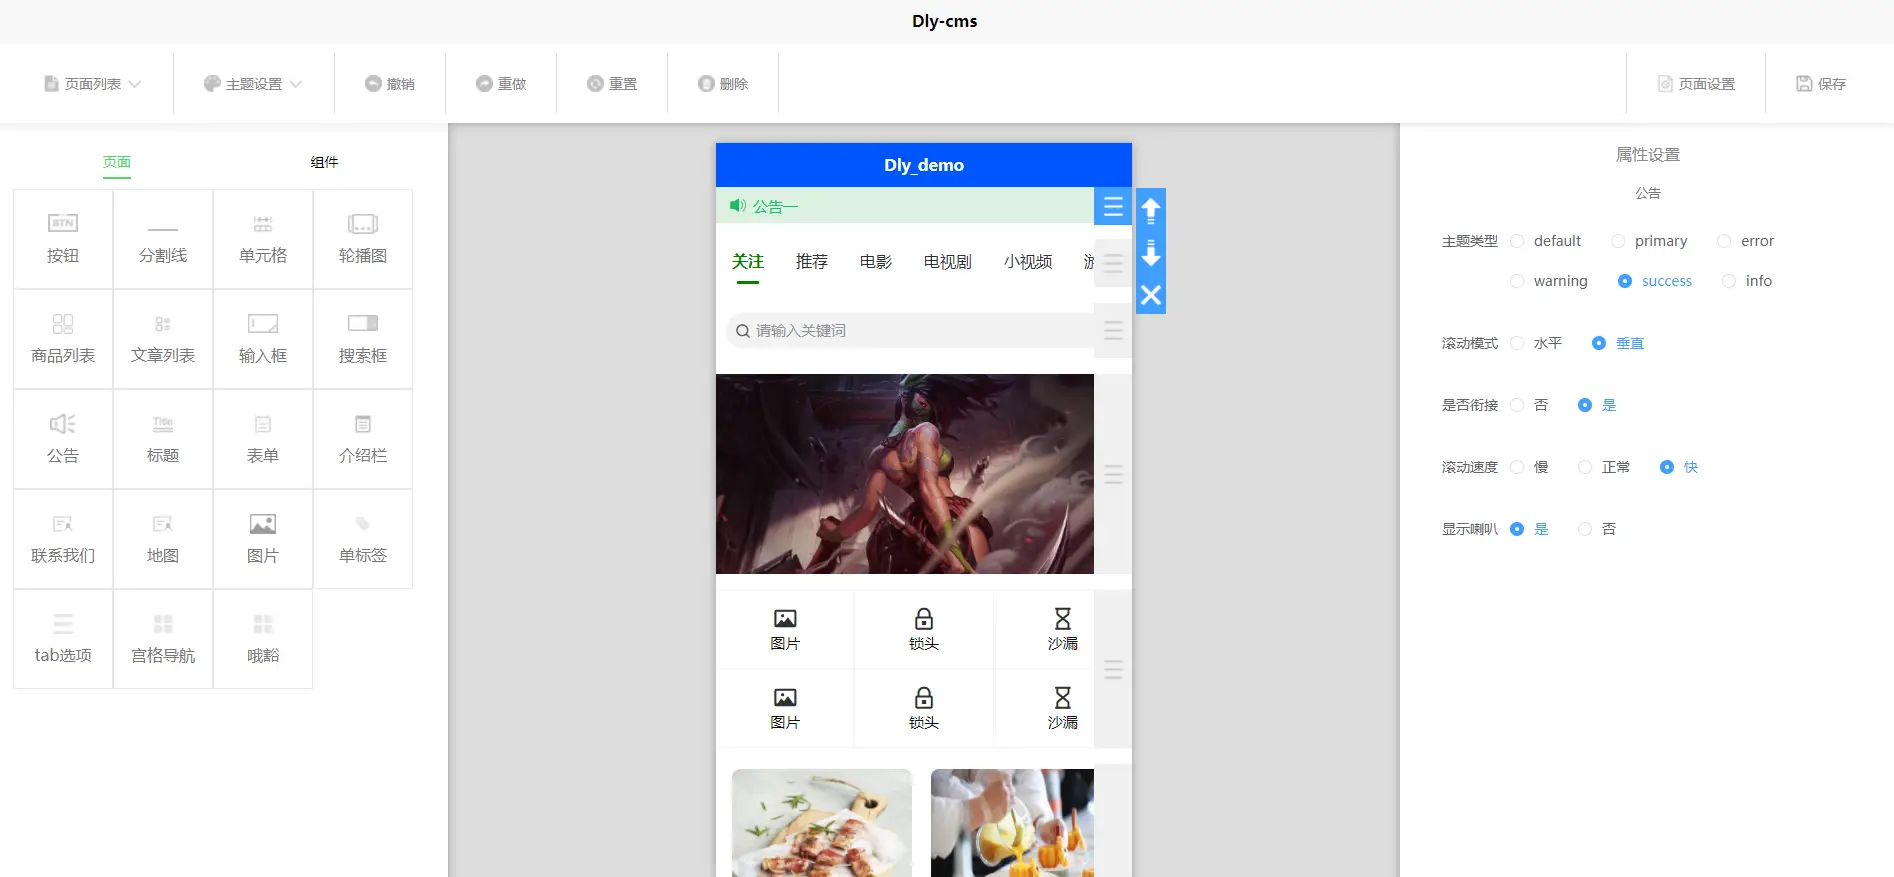Set 是否衔接 to 否
This screenshot has height=877, width=1894.
1529,405
